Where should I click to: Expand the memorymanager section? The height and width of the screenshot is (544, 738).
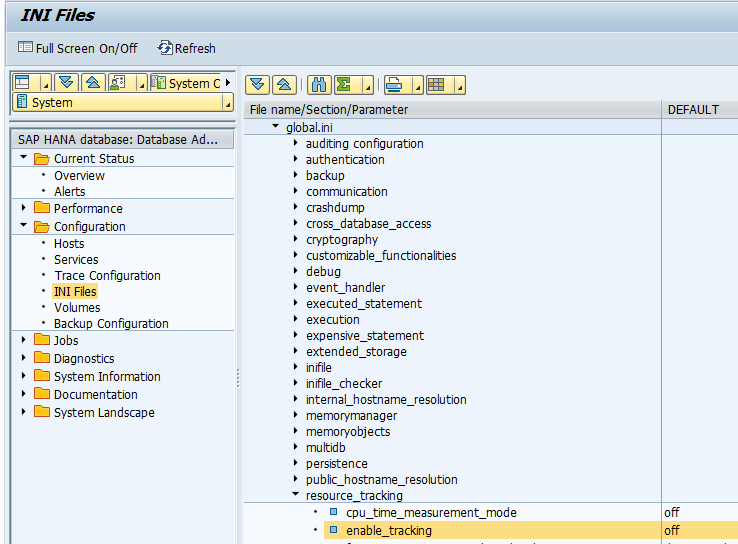[x=296, y=415]
